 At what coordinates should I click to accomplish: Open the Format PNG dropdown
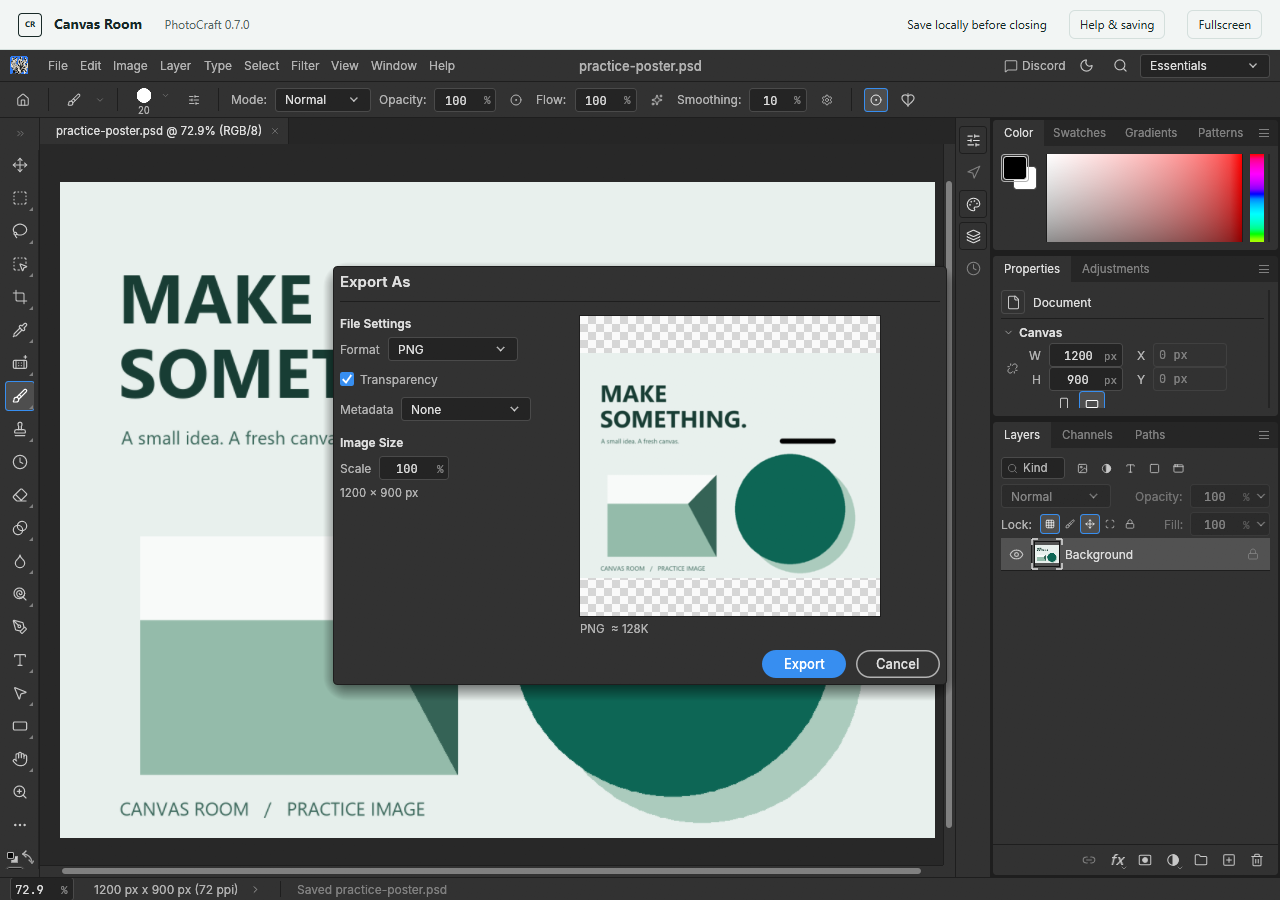point(453,349)
